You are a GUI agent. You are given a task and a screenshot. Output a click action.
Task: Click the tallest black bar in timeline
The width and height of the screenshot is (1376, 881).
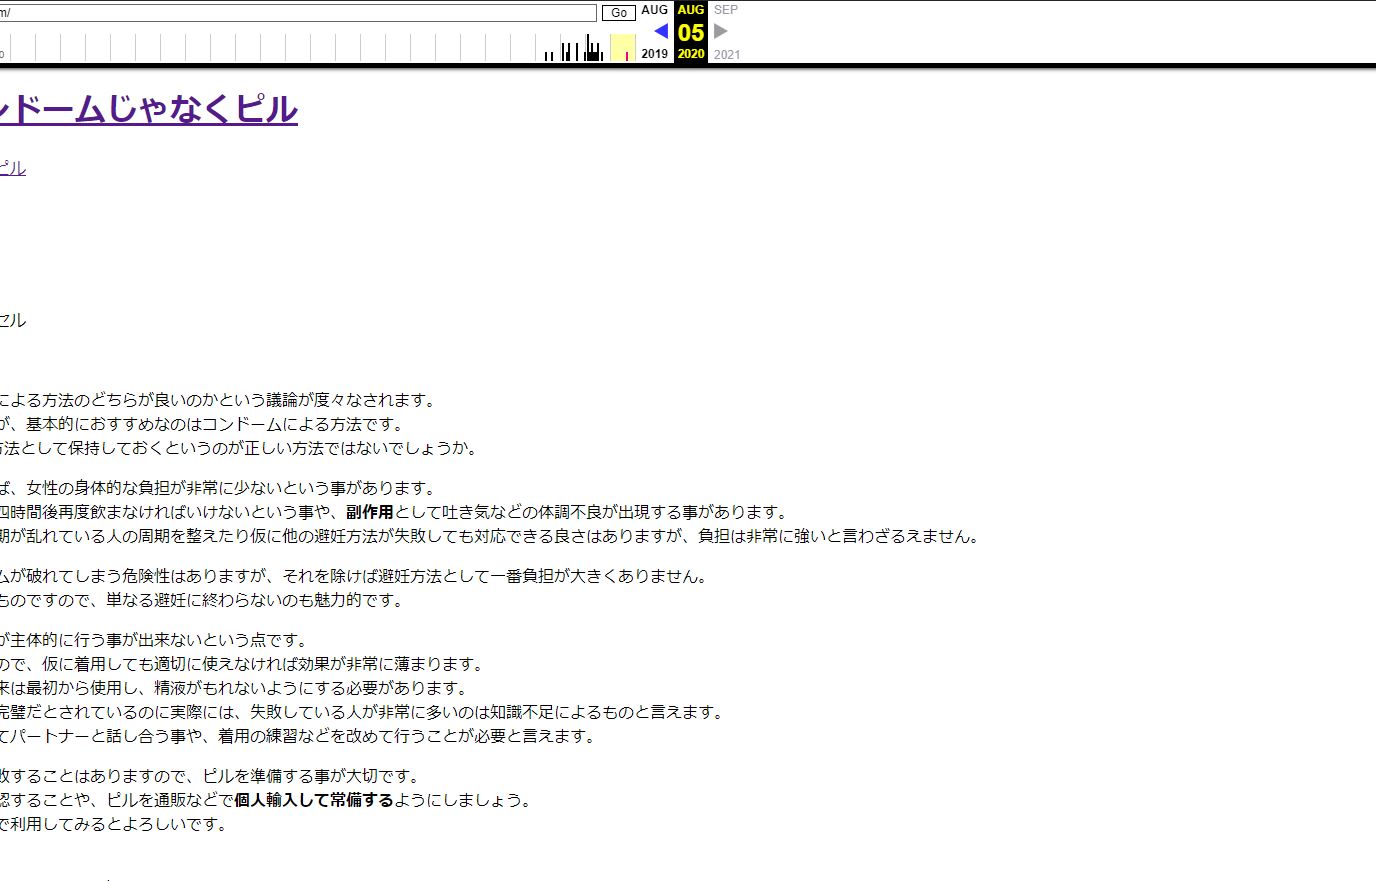click(x=587, y=48)
